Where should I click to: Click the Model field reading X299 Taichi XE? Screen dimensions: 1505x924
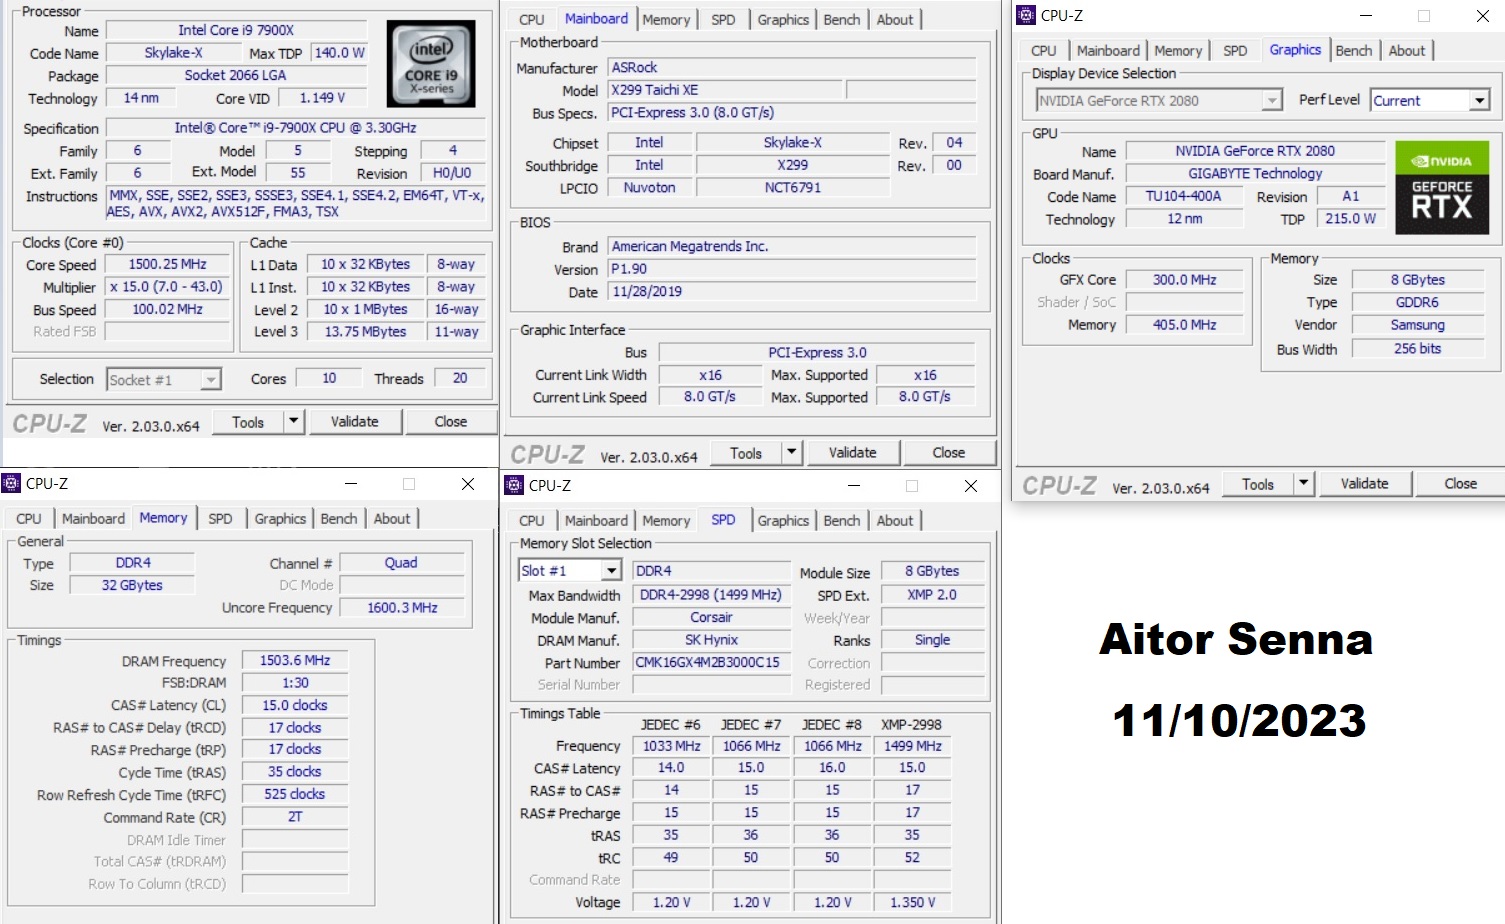pos(725,90)
